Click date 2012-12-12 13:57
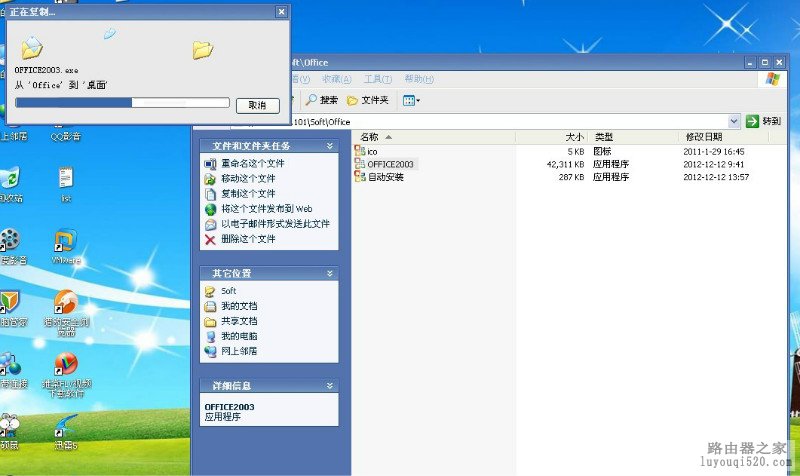Viewport: 800px width, 476px height. click(716, 177)
